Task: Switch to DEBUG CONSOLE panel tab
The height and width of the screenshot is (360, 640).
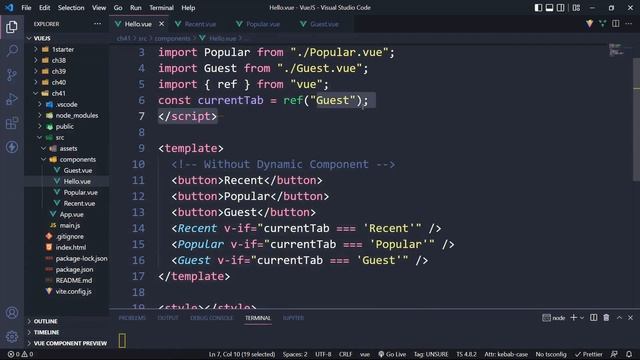Action: tap(211, 318)
